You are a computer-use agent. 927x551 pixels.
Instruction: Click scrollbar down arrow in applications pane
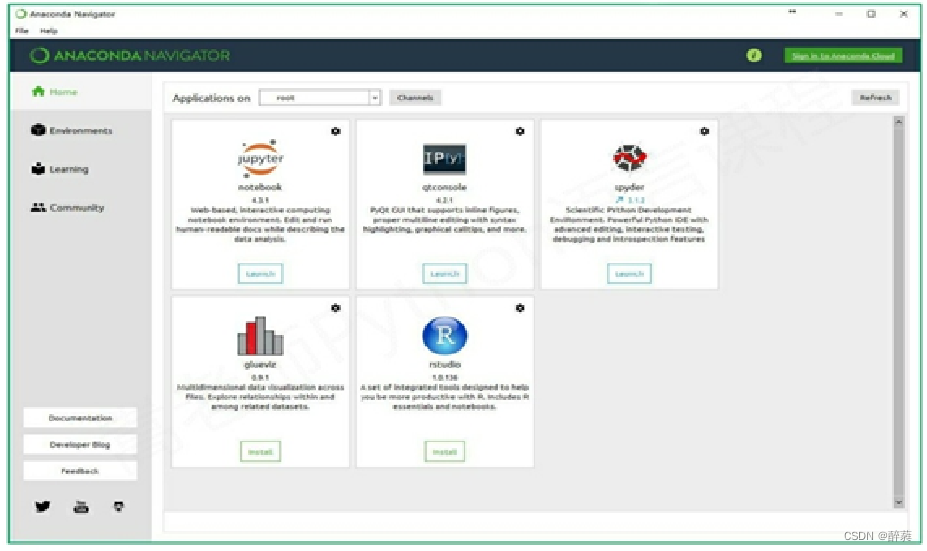point(899,503)
